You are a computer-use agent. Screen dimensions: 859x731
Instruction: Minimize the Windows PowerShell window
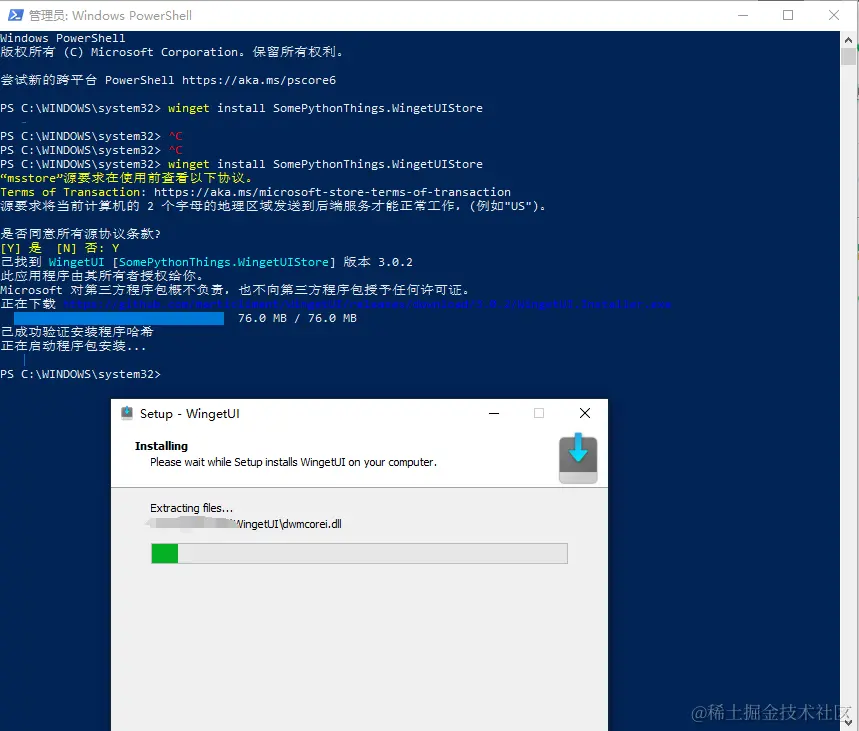(x=743, y=15)
